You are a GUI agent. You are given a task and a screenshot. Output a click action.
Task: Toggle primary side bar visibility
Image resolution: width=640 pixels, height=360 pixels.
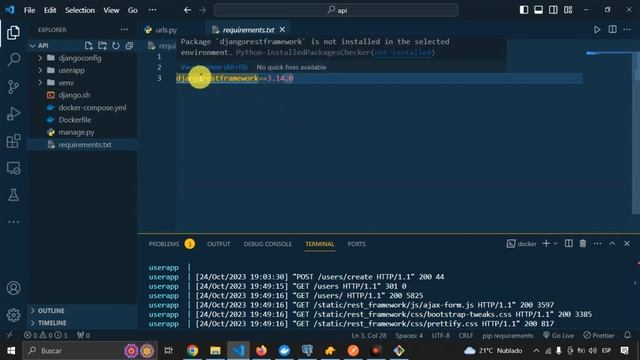coord(524,10)
